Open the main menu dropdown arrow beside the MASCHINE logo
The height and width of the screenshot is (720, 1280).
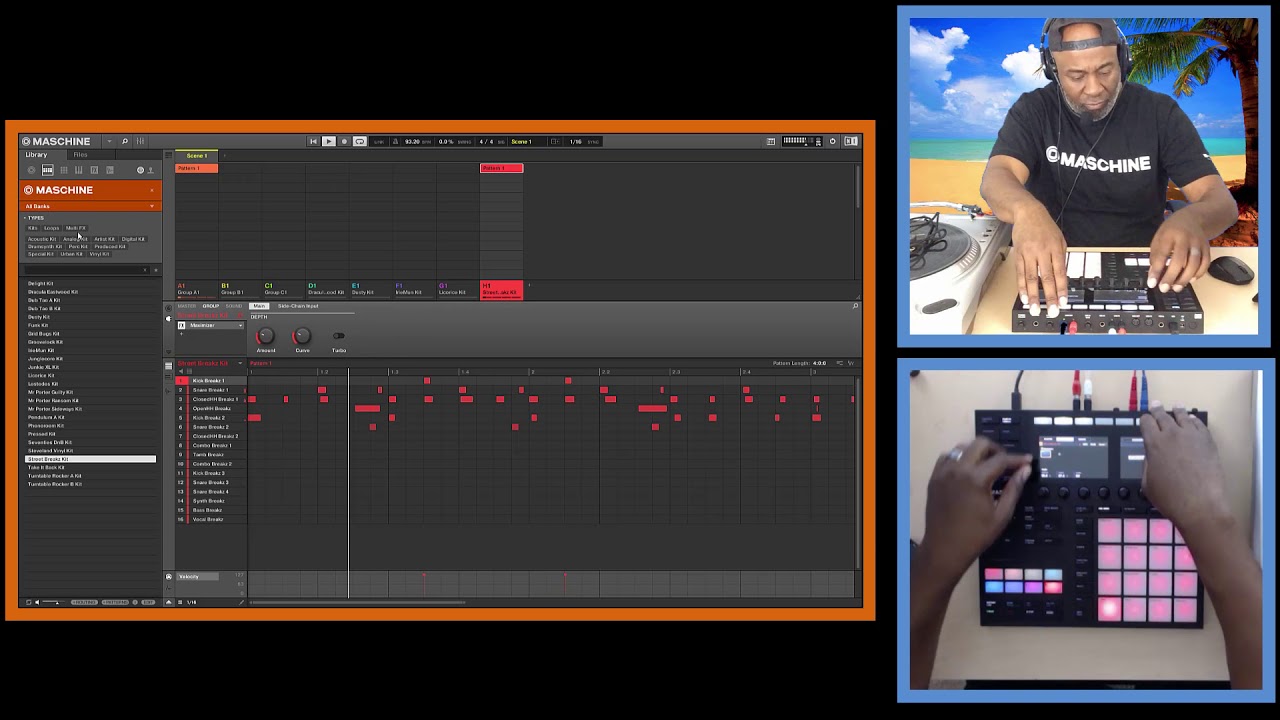coord(109,141)
